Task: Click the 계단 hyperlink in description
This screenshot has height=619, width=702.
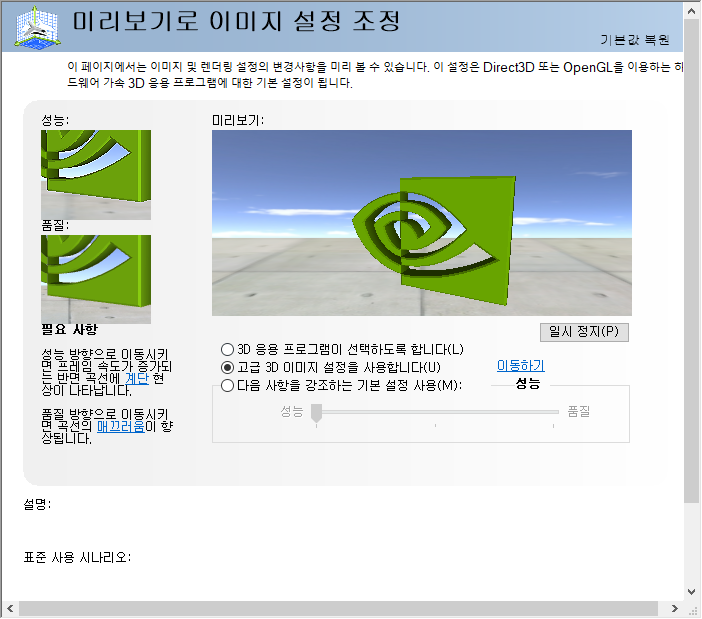Action: [137, 378]
